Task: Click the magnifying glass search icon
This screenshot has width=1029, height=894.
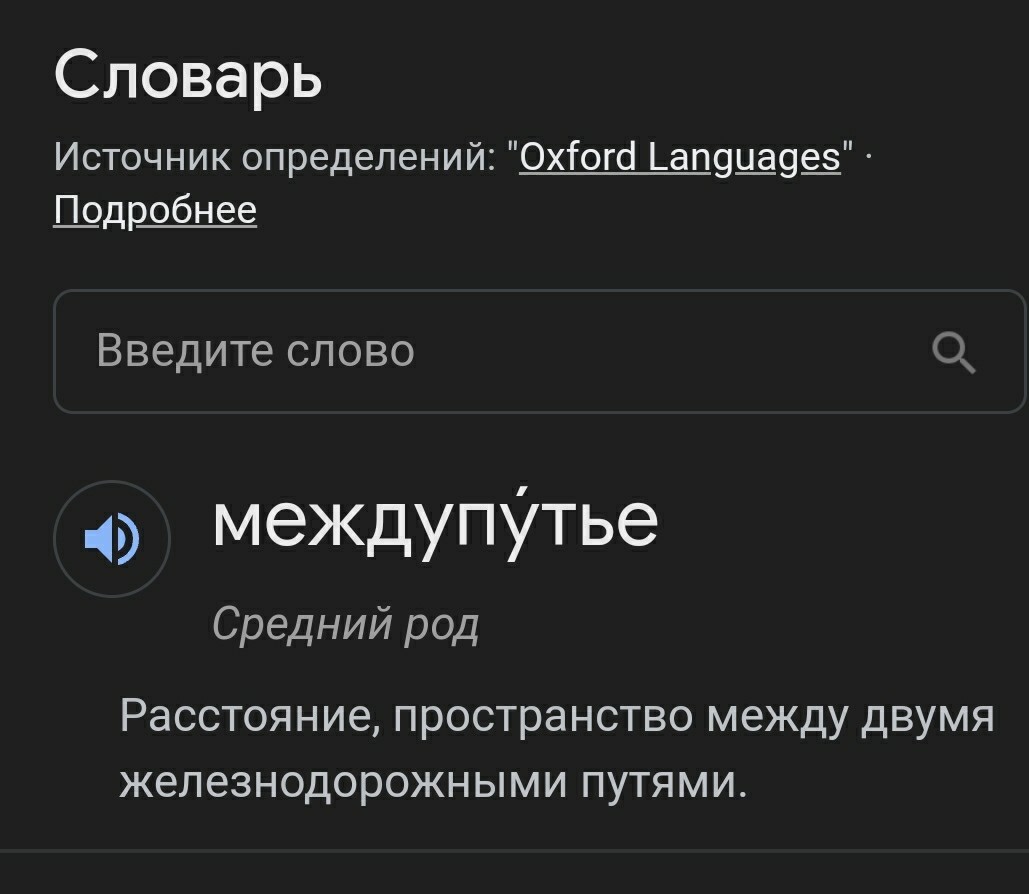Action: (954, 352)
